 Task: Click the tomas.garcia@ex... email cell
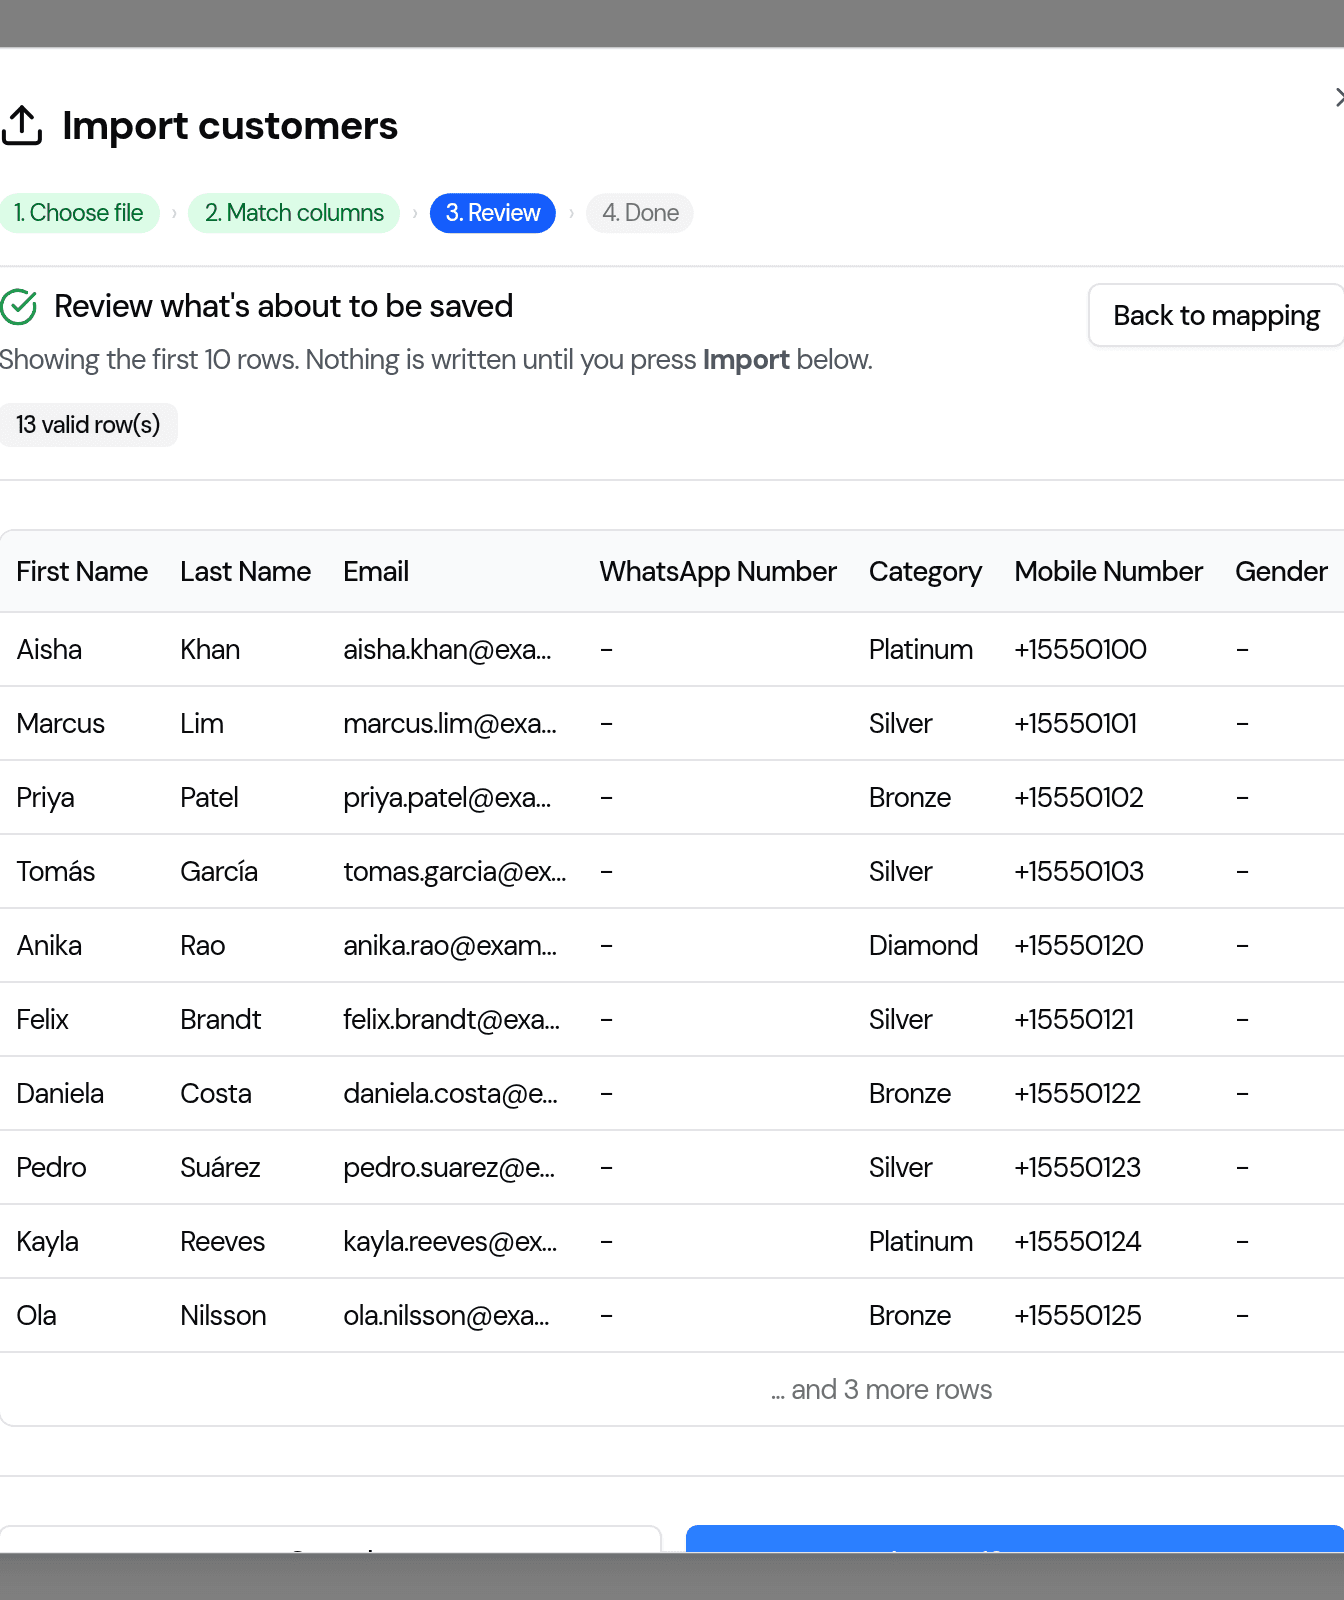click(455, 872)
